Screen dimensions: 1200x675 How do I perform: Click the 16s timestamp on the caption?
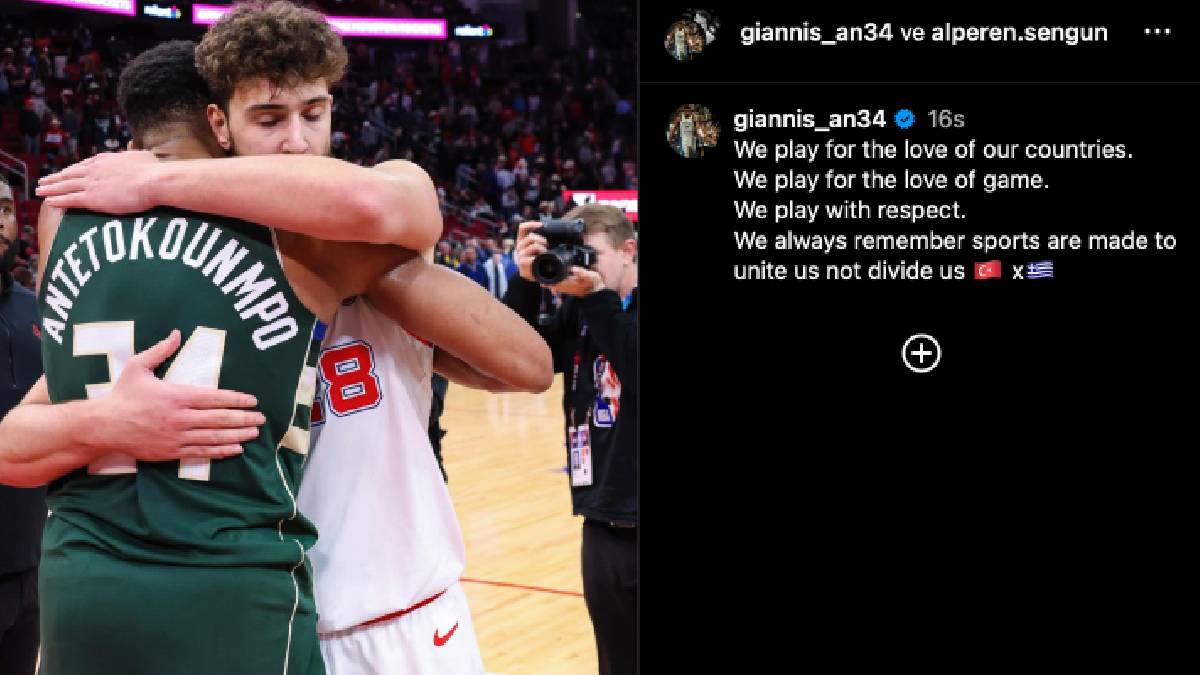click(945, 120)
